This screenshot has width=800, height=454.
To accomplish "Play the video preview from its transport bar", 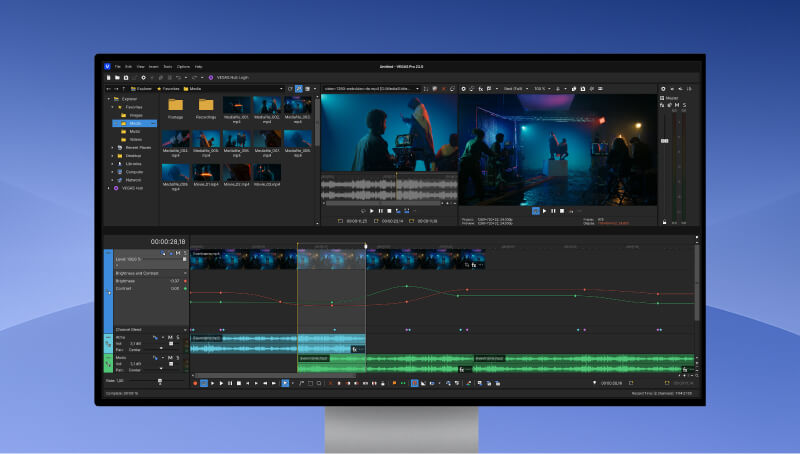I will pos(544,211).
